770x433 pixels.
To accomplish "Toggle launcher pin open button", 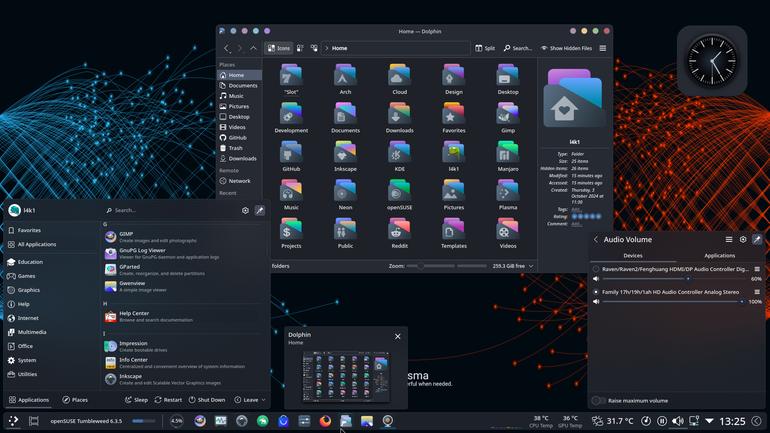I will point(260,210).
